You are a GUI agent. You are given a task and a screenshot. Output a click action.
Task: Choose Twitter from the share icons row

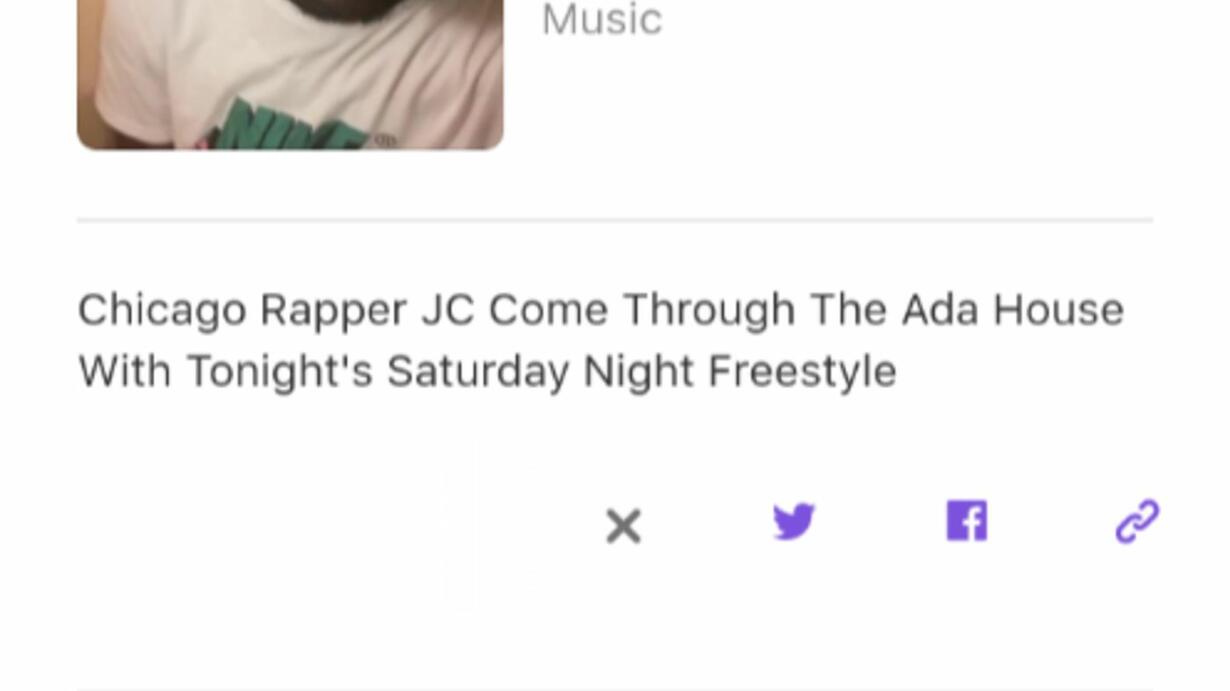(x=794, y=522)
